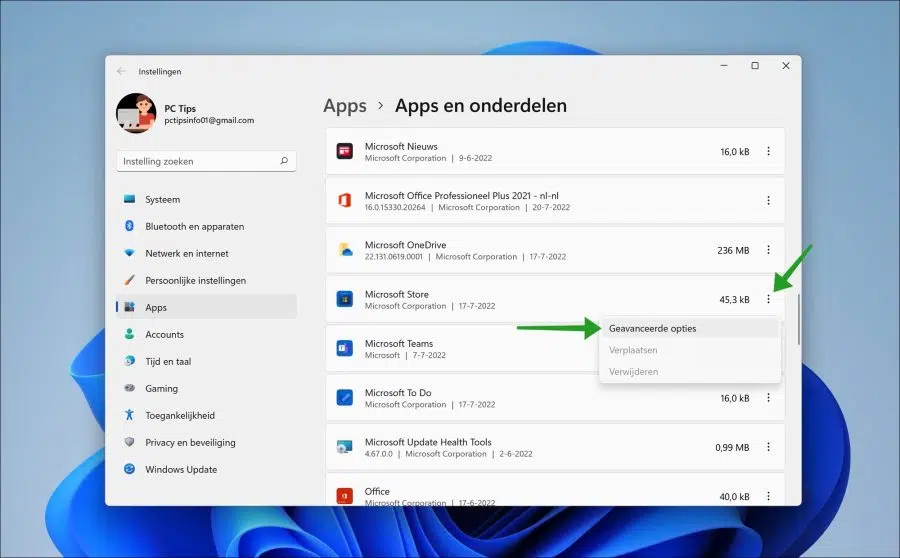
Task: Click the search magnifier icon
Action: pyautogui.click(x=284, y=161)
